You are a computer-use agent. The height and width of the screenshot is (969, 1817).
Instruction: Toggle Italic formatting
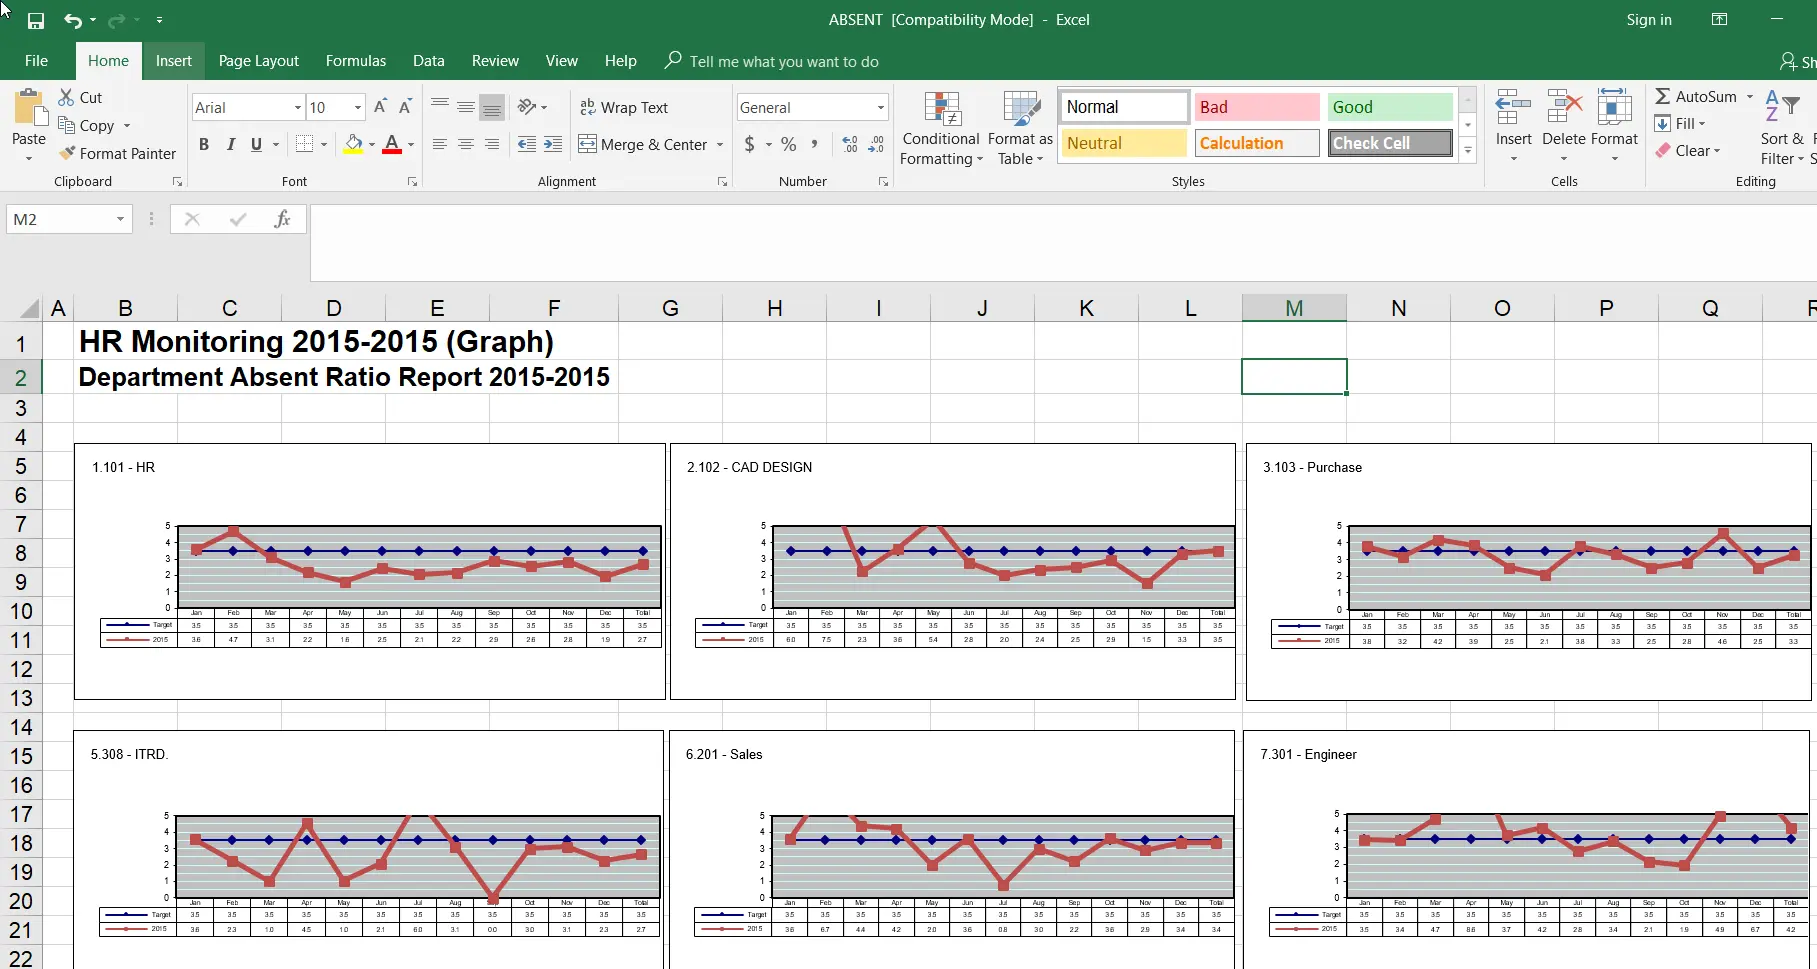pos(230,145)
